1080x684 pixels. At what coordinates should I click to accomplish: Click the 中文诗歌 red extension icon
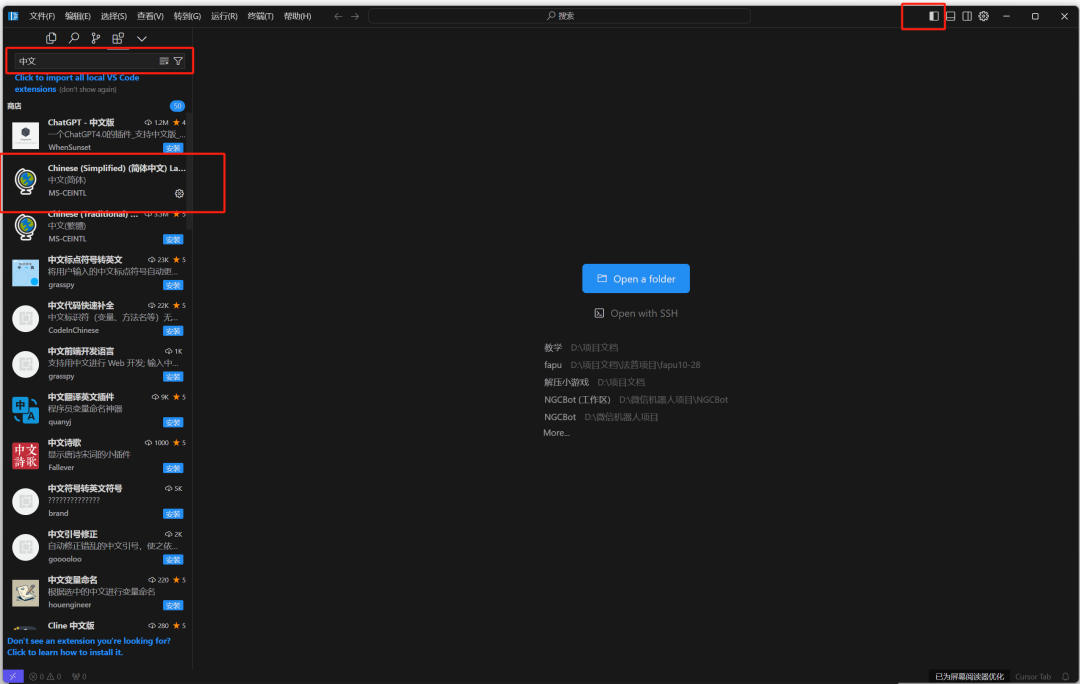(25, 455)
